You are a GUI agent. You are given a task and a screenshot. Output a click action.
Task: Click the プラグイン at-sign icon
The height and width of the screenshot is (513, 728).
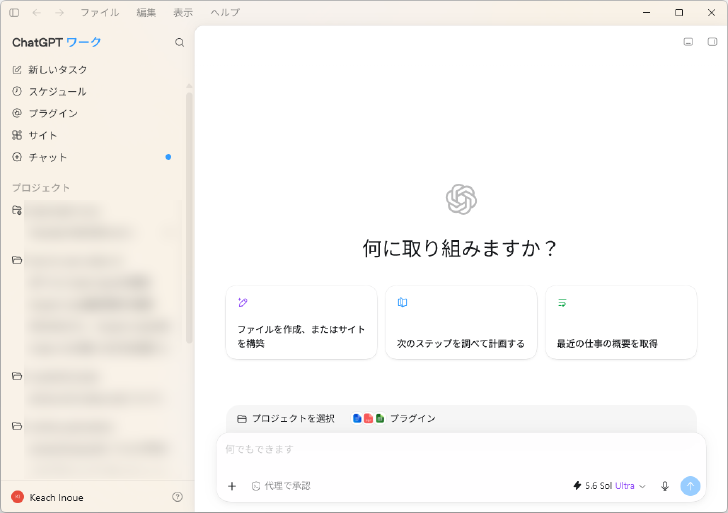click(17, 113)
